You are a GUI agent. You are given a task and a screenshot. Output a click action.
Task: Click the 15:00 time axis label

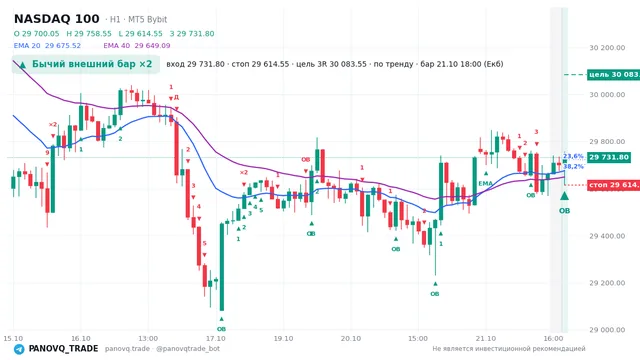(418, 338)
